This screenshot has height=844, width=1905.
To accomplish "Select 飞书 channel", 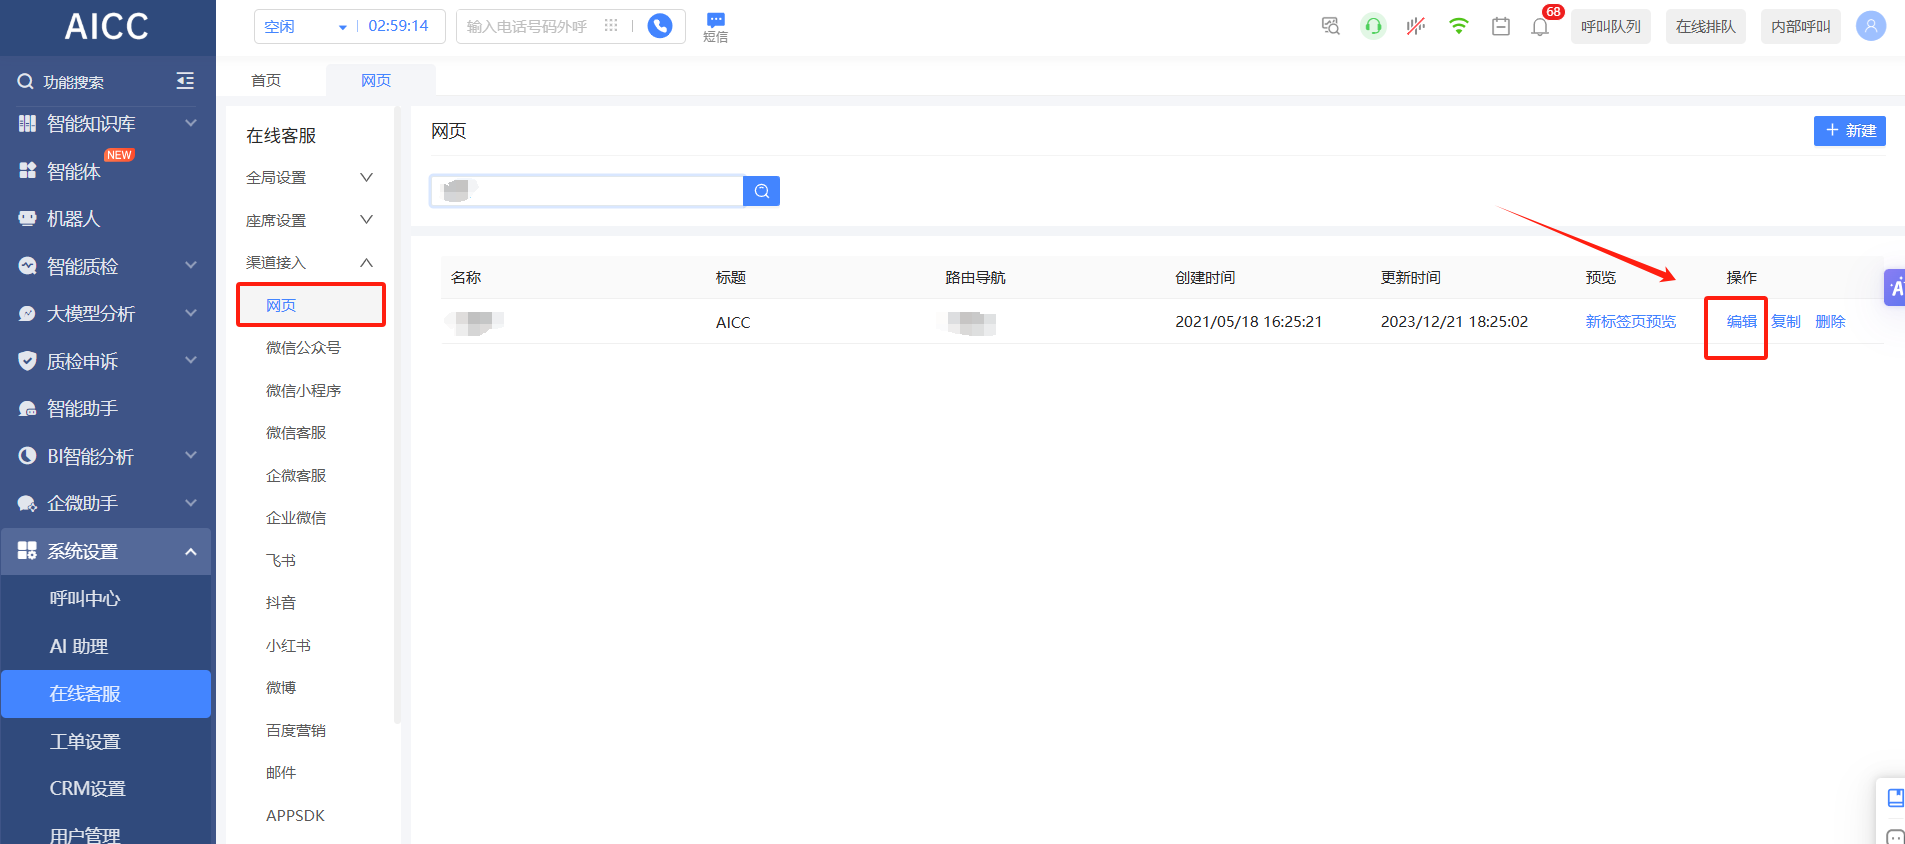I will [281, 560].
